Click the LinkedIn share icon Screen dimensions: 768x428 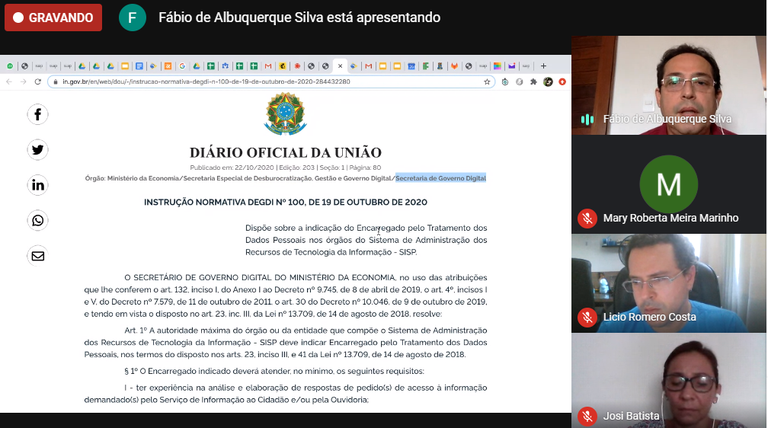38,185
